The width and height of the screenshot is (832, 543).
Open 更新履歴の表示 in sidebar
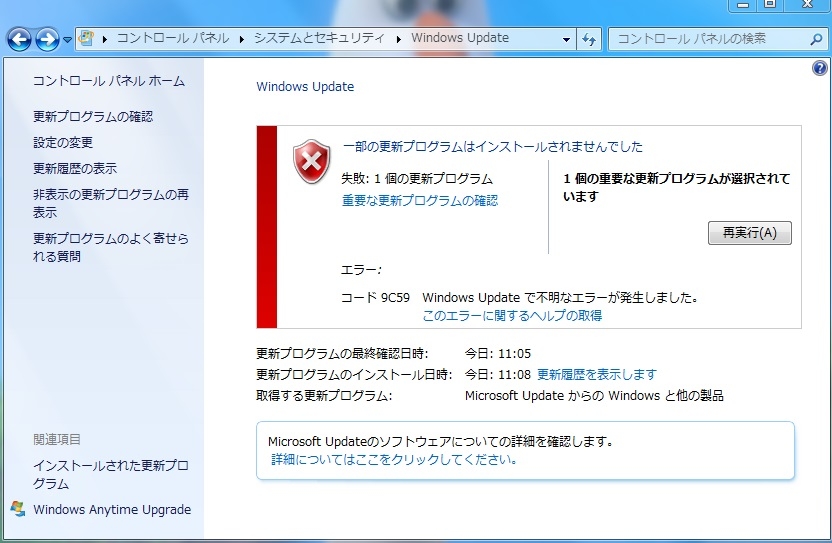pyautogui.click(x=75, y=168)
